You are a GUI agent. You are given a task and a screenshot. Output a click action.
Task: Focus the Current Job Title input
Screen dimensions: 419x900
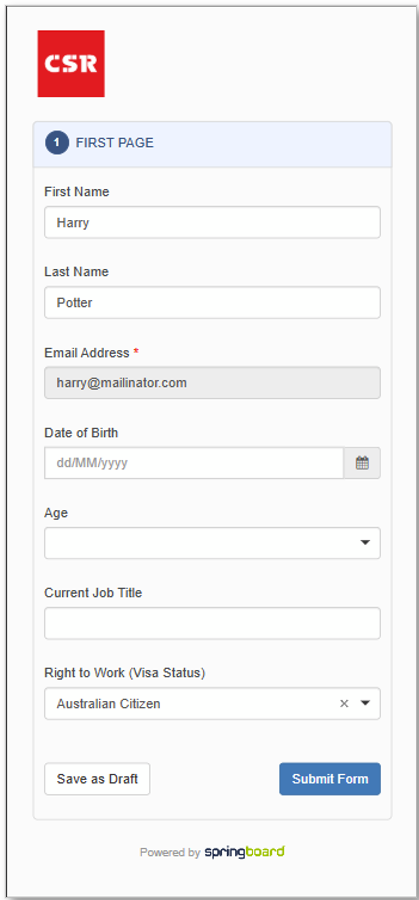point(212,623)
